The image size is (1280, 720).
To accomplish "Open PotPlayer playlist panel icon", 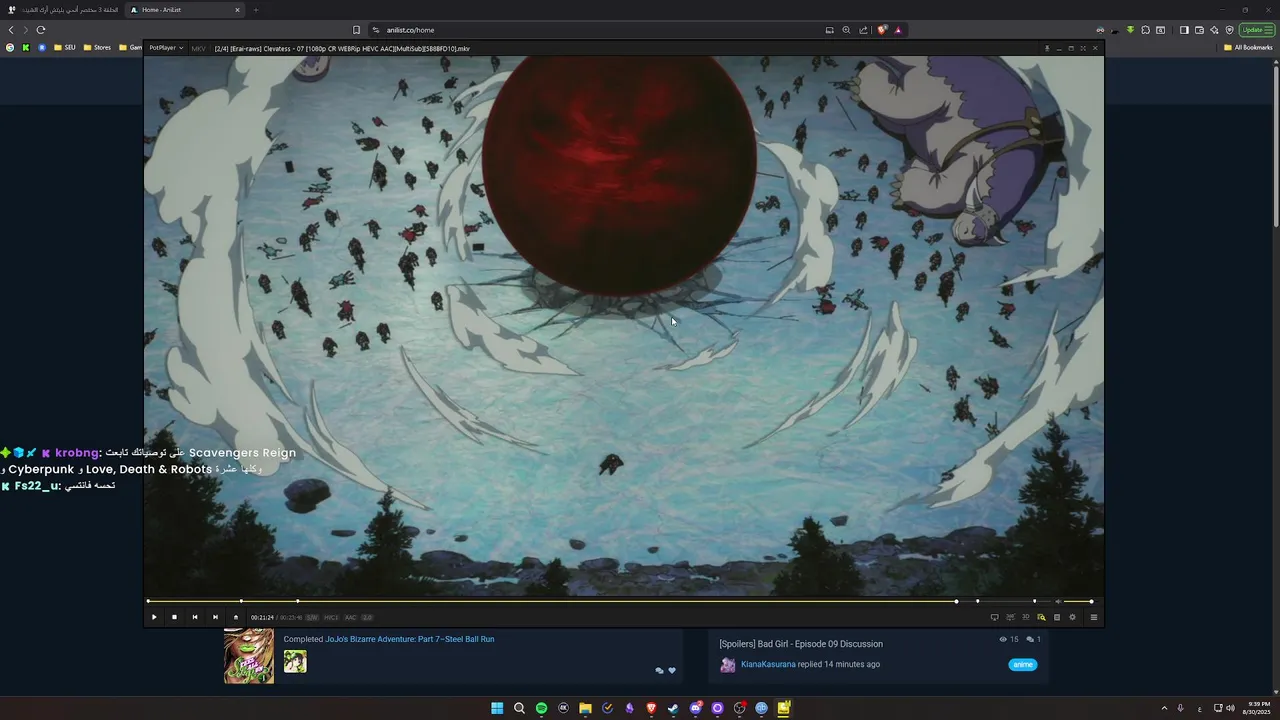I will pos(1057,617).
